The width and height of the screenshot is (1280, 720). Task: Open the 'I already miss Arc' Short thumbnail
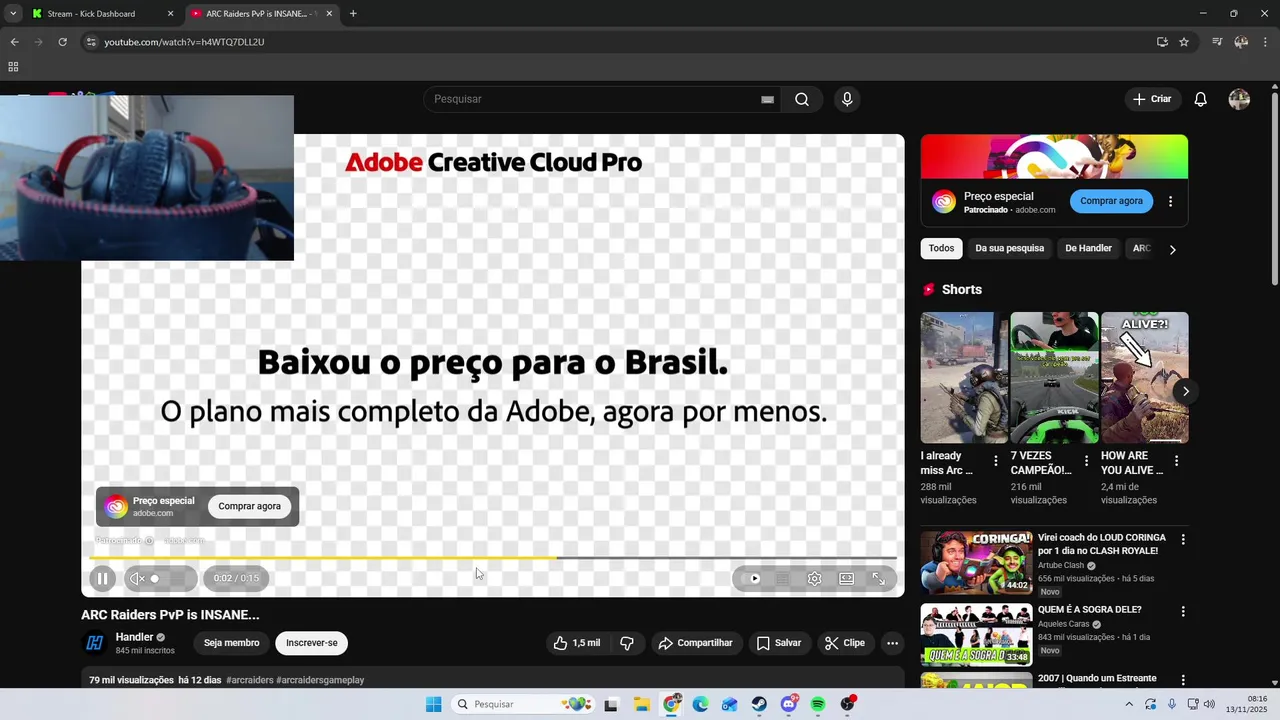(x=964, y=377)
